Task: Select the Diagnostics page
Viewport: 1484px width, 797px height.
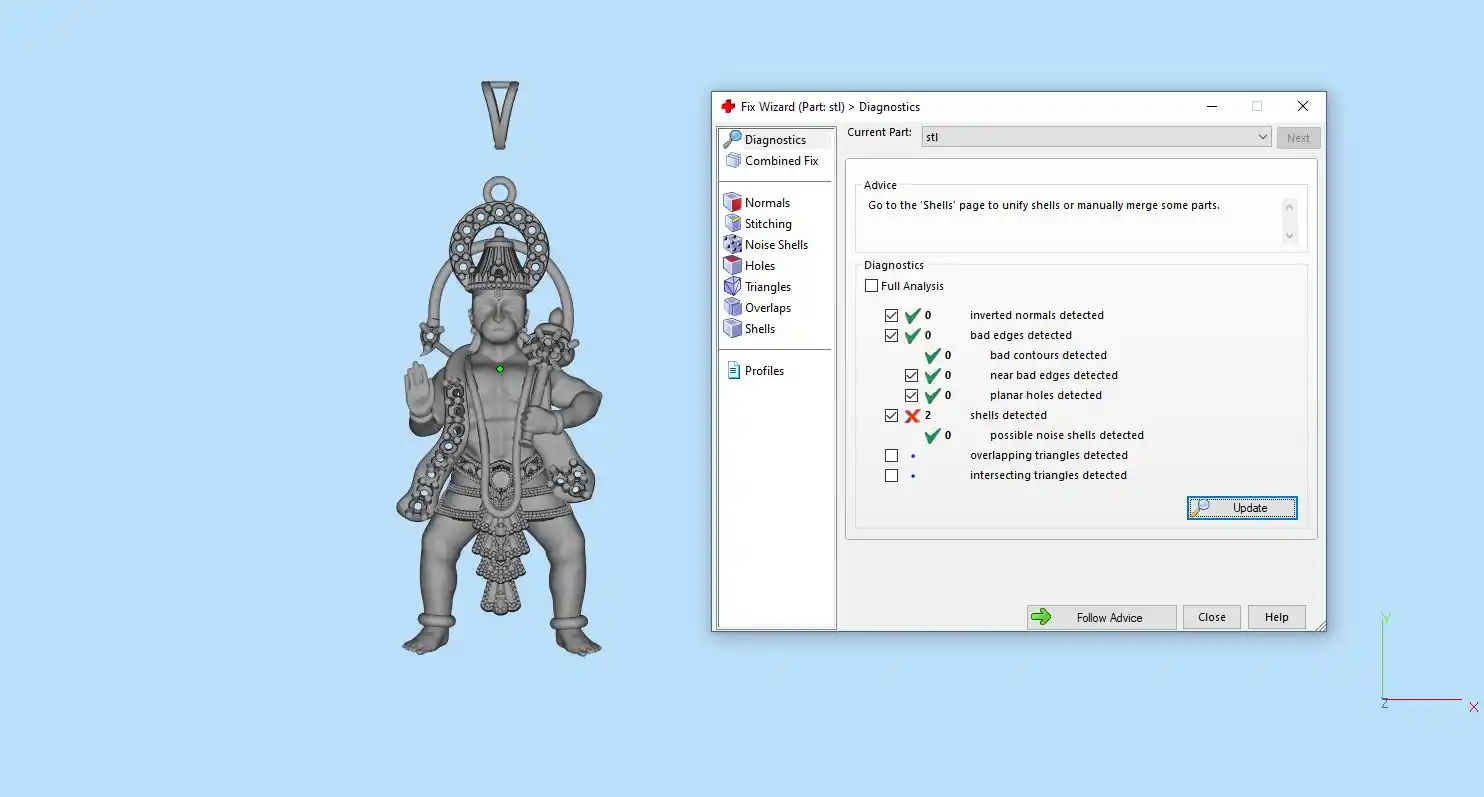Action: click(774, 140)
